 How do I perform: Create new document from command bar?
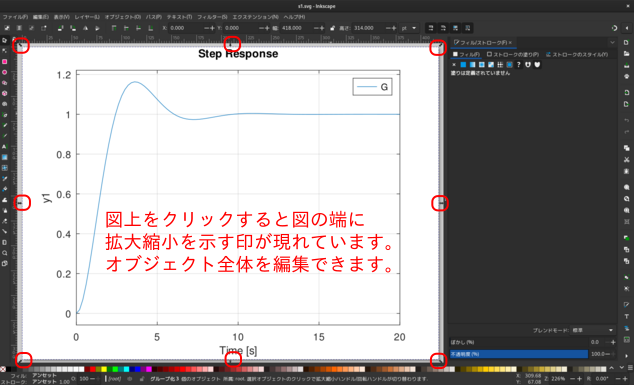[x=626, y=42]
